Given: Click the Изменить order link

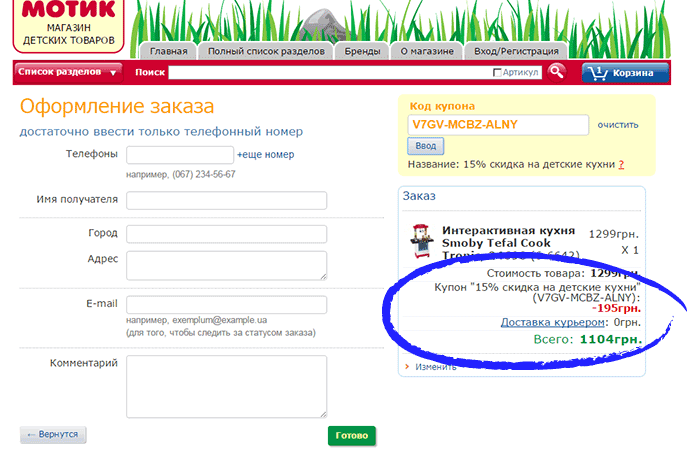Looking at the screenshot, I should tap(436, 367).
